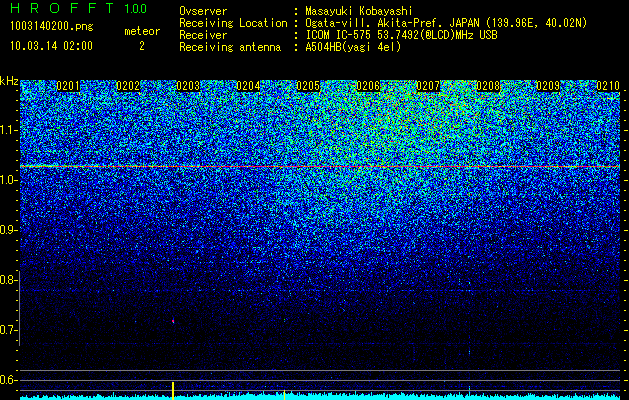This screenshot has width=629, height=400.
Task: Click time marker 0201
Action: point(68,86)
